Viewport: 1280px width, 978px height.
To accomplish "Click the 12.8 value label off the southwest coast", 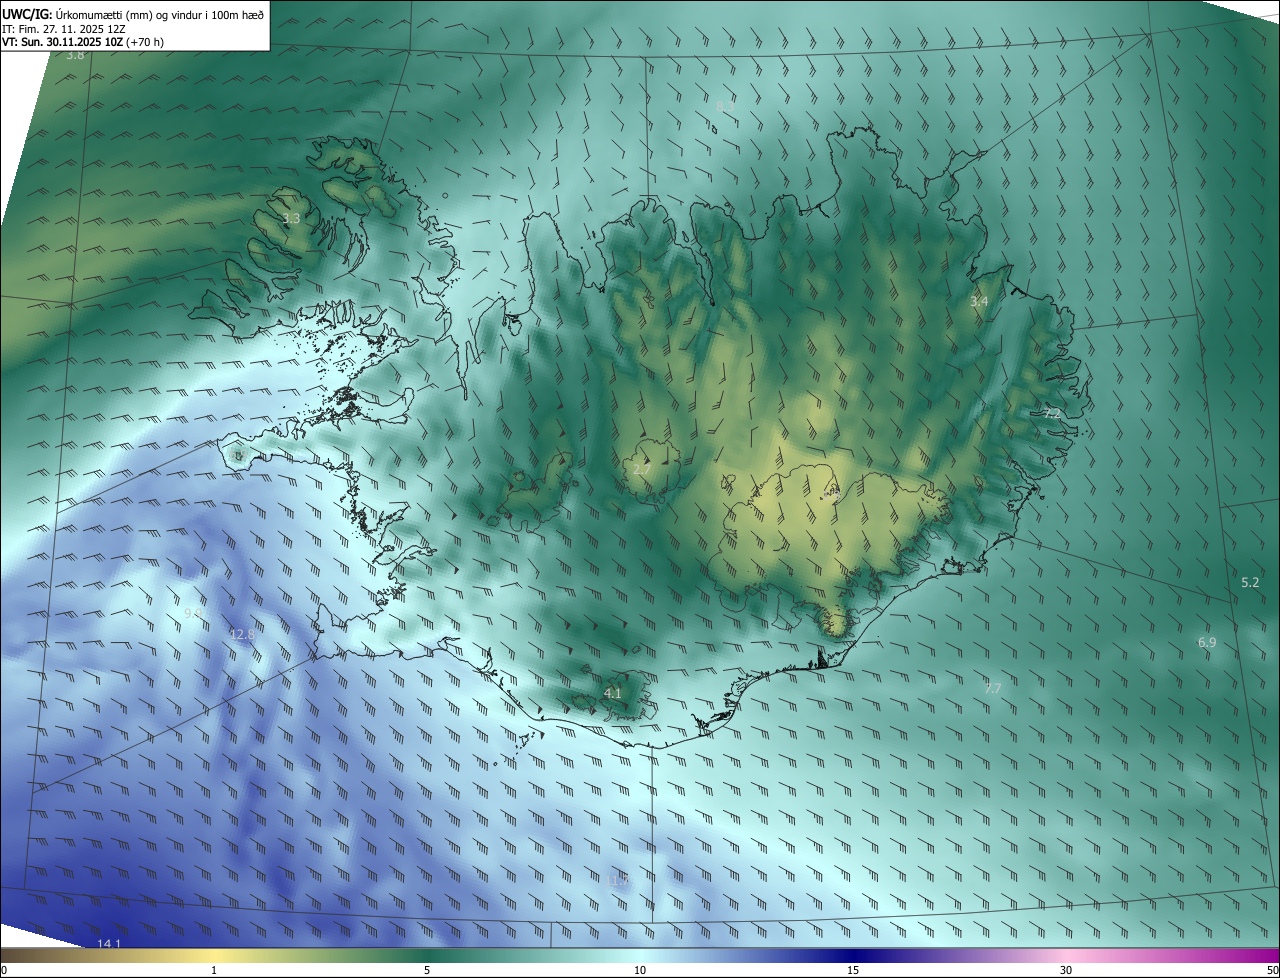I will [x=242, y=634].
